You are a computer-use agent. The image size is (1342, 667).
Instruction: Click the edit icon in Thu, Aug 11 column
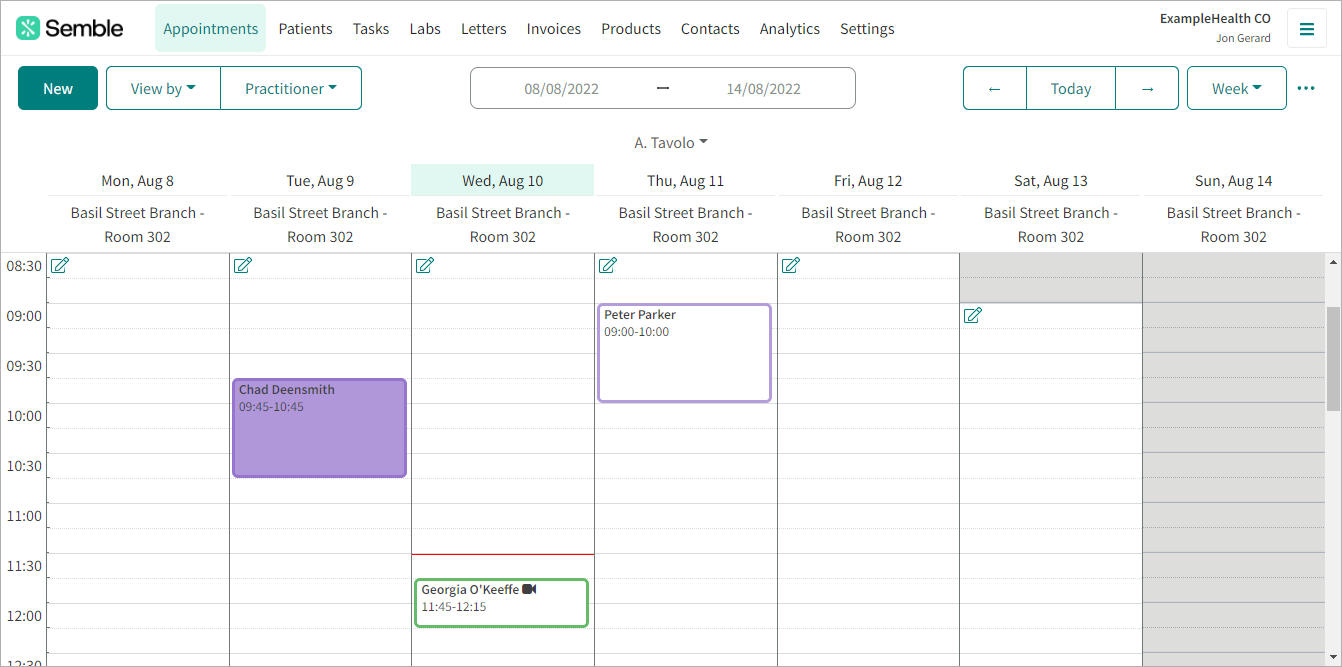608,265
